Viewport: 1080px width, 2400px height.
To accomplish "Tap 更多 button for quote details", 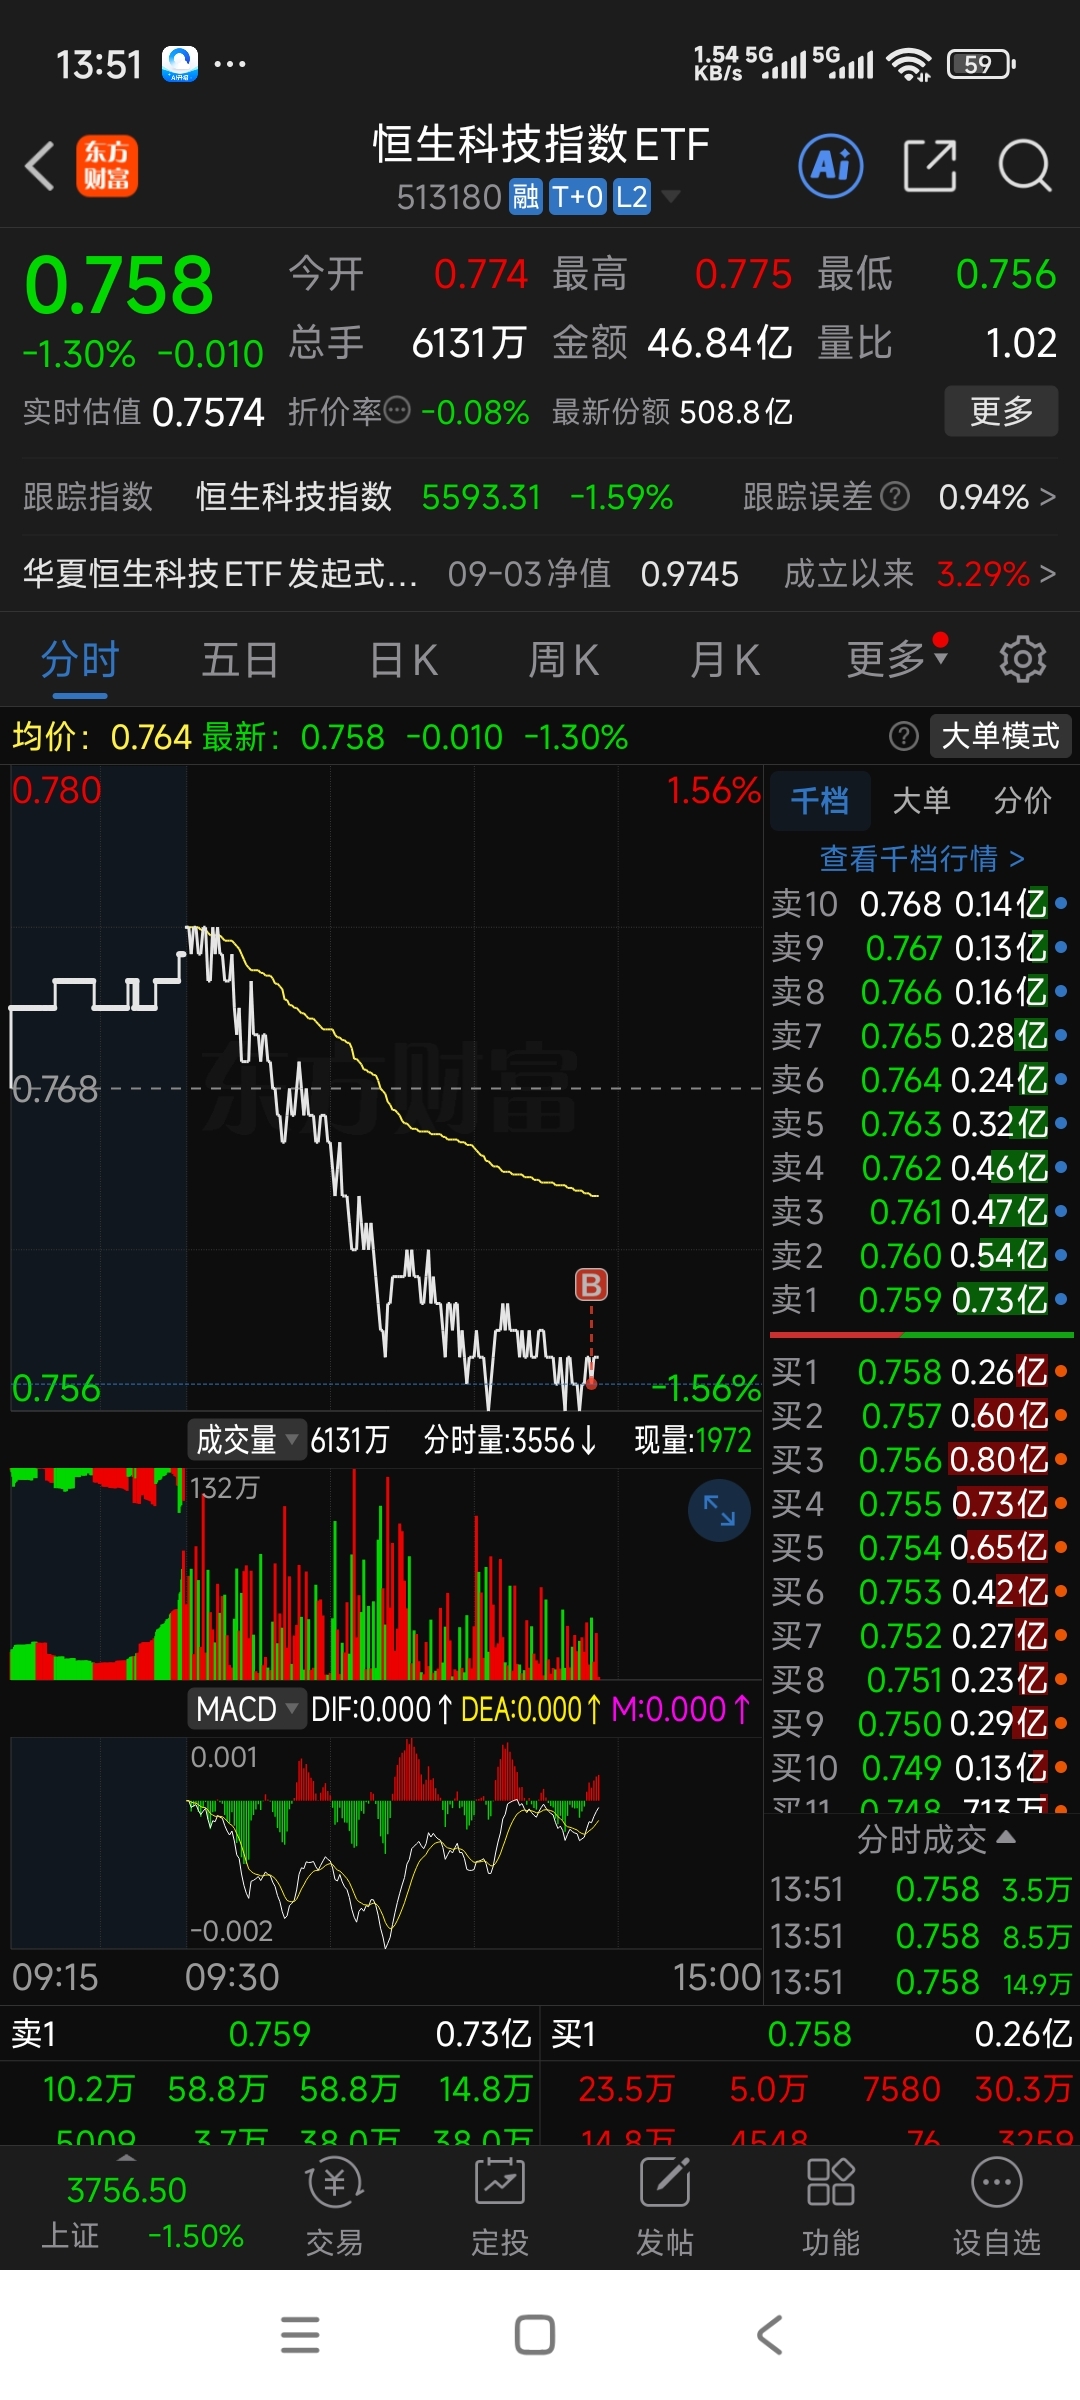I will click(x=1001, y=411).
